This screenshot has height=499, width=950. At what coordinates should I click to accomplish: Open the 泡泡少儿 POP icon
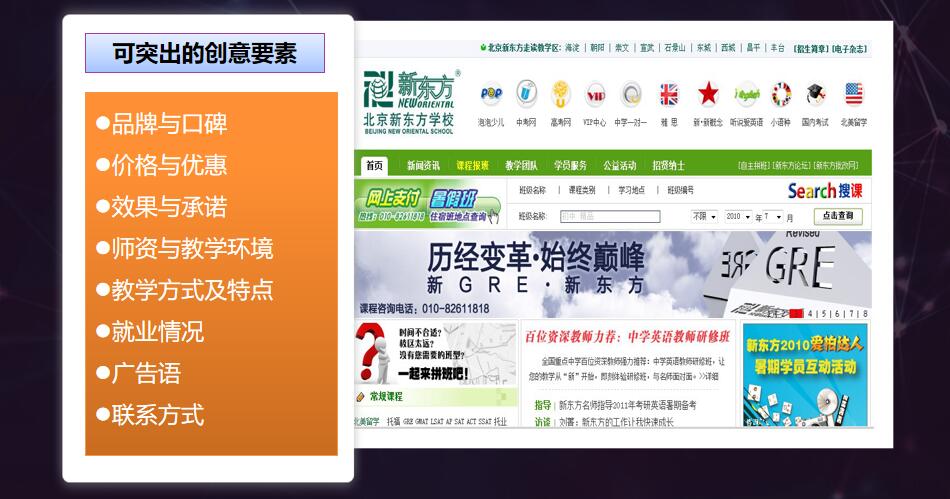click(491, 94)
